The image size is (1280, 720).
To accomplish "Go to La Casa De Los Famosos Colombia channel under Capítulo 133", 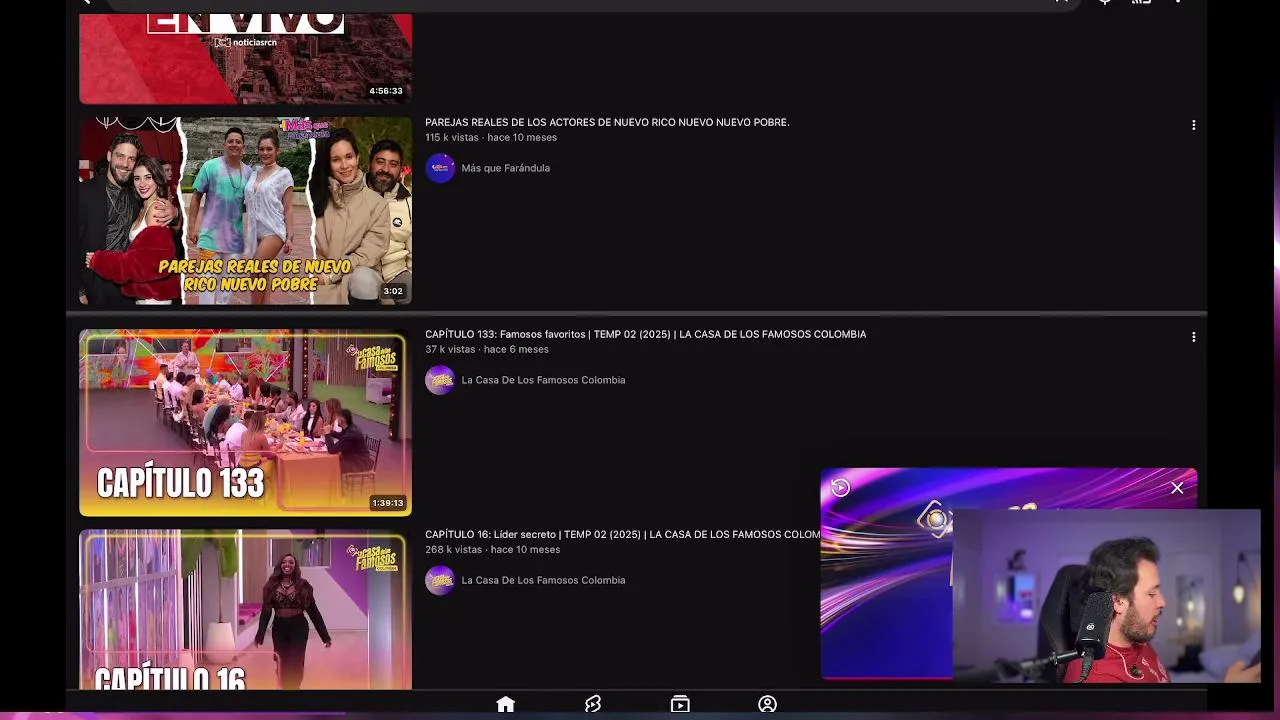I will pyautogui.click(x=543, y=380).
